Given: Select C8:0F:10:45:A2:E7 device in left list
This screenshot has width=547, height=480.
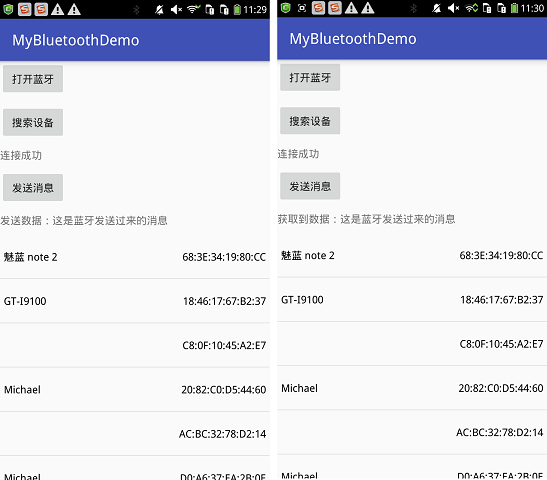Looking at the screenshot, I should click(x=135, y=345).
